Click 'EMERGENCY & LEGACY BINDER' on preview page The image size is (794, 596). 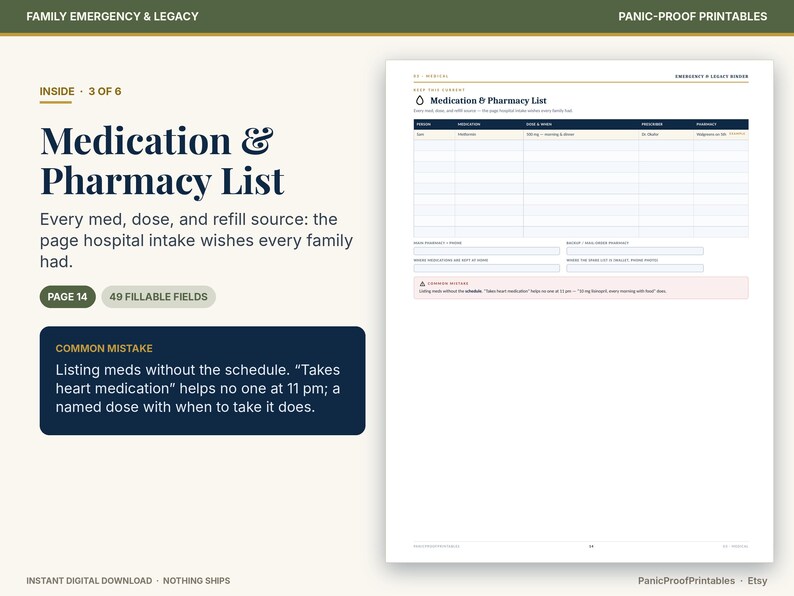click(711, 76)
